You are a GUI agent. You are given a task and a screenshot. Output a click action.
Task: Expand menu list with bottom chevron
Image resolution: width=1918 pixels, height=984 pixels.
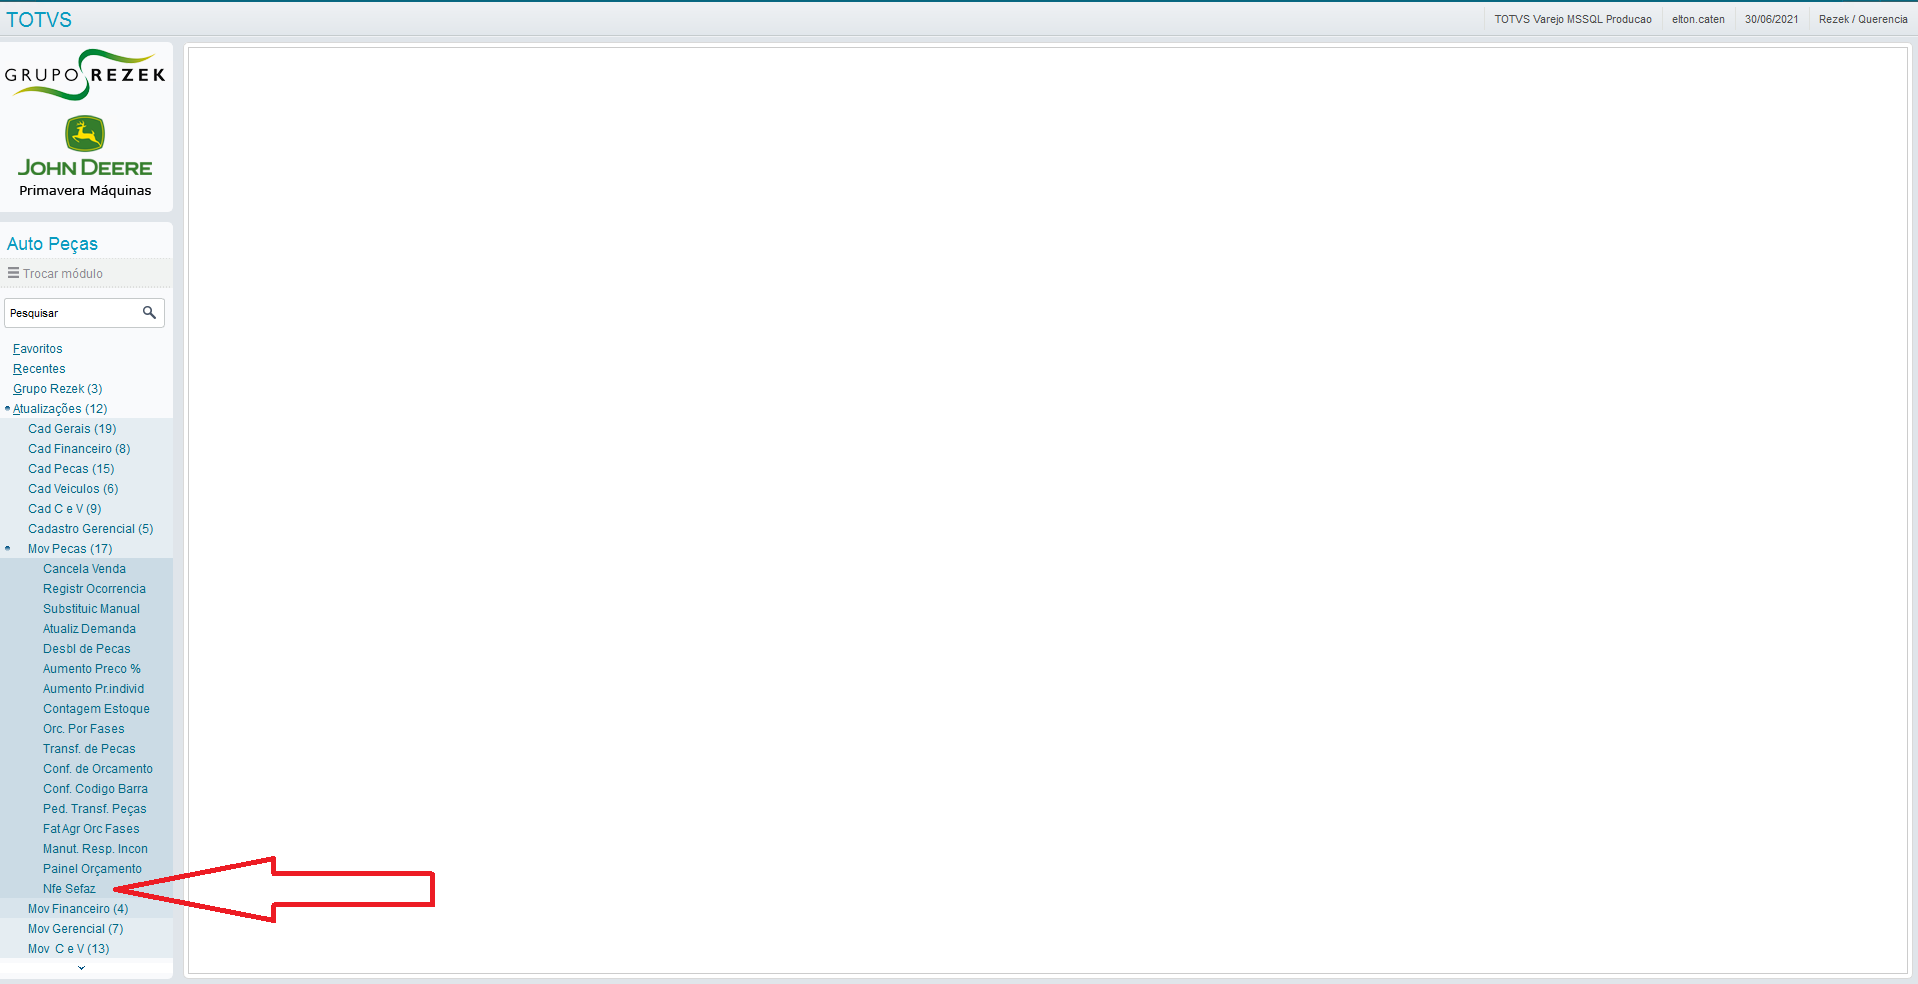tap(81, 967)
